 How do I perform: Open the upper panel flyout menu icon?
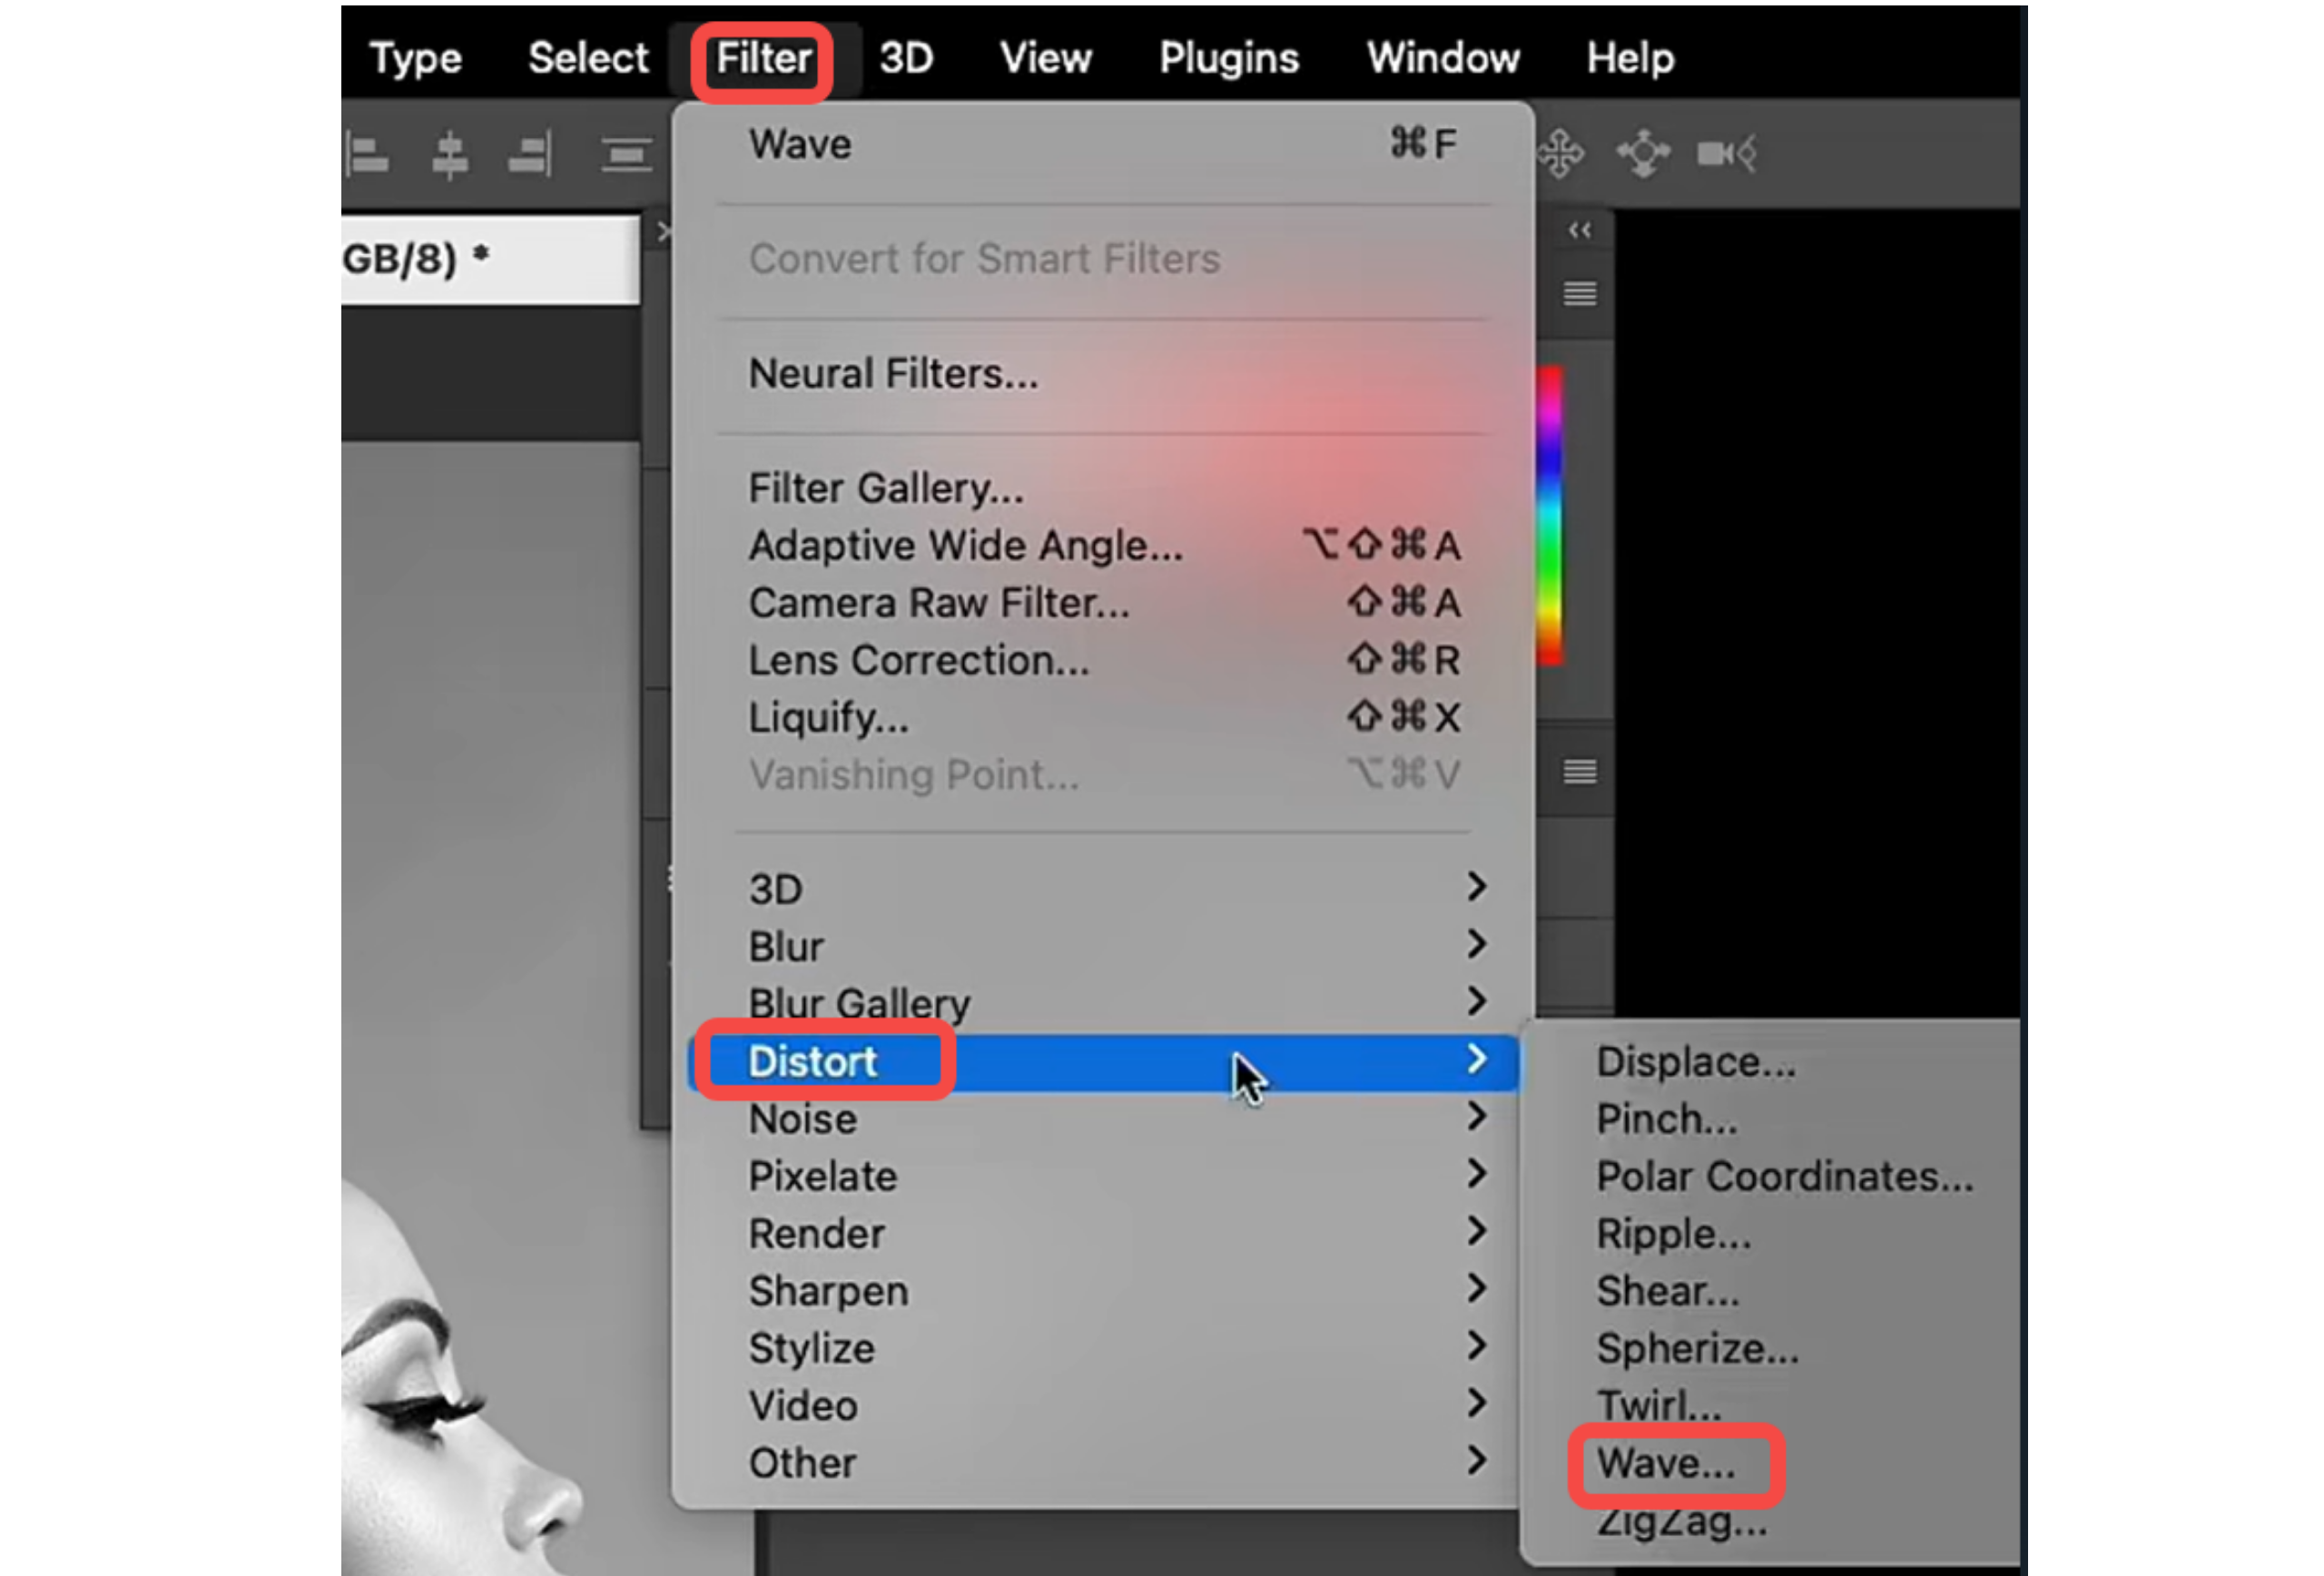tap(1578, 293)
